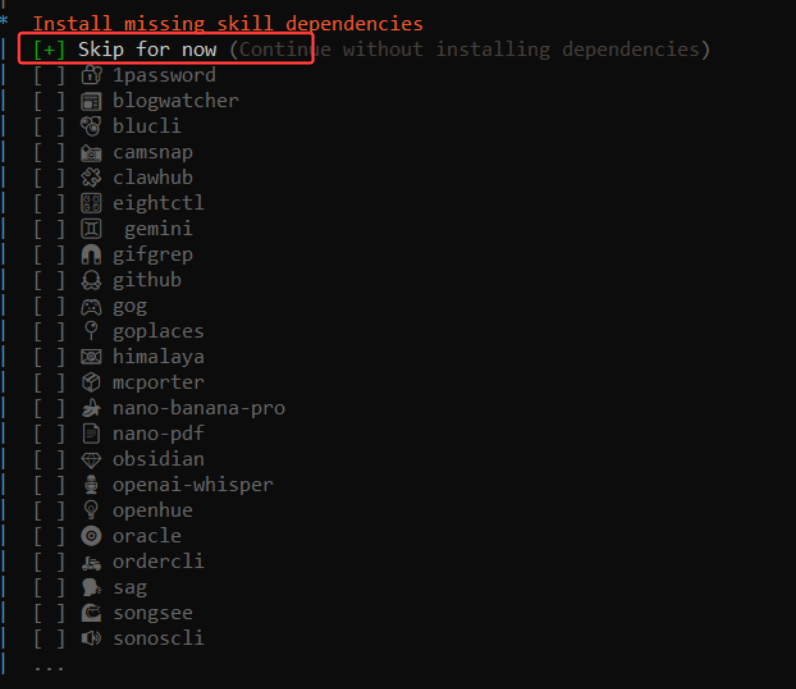Check the box next to gemini
The height and width of the screenshot is (689, 796).
pos(49,229)
